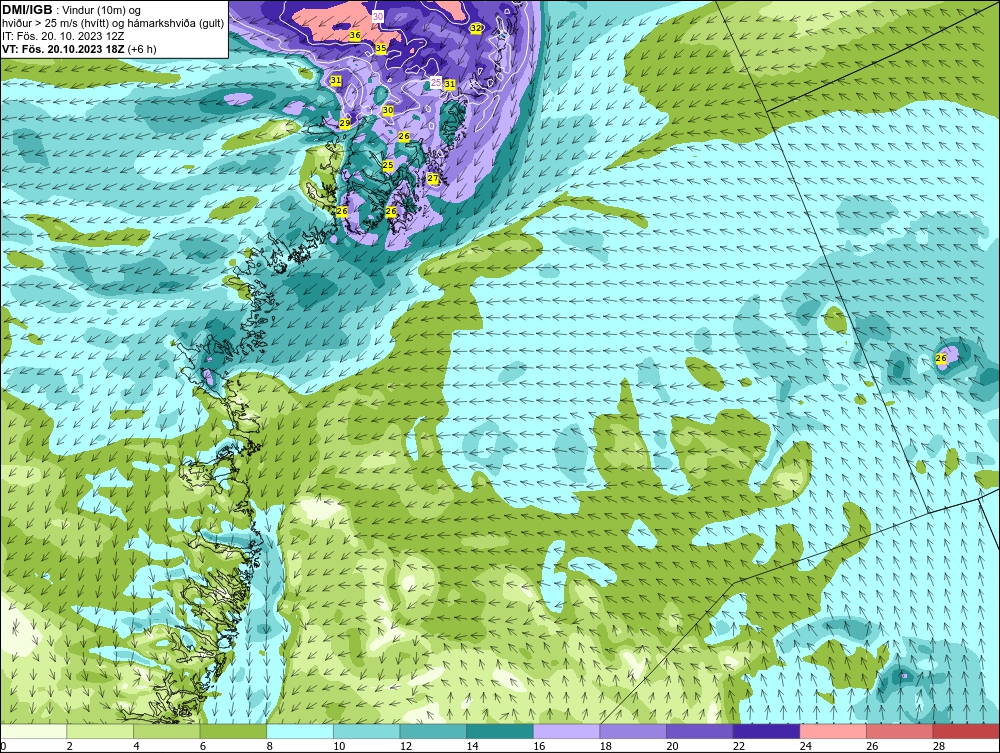The height and width of the screenshot is (753, 1000).
Task: Click the 'DMI/IGB : Vindur (10m) og' title line
Action: [x=72, y=10]
